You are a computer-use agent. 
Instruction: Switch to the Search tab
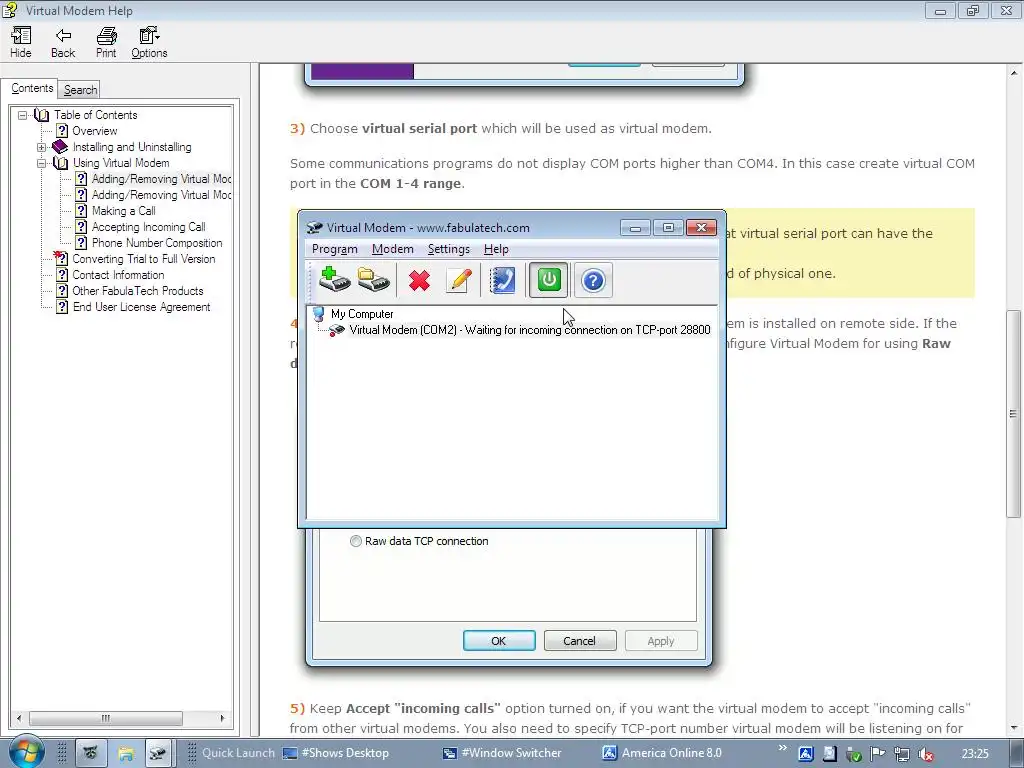(x=80, y=90)
